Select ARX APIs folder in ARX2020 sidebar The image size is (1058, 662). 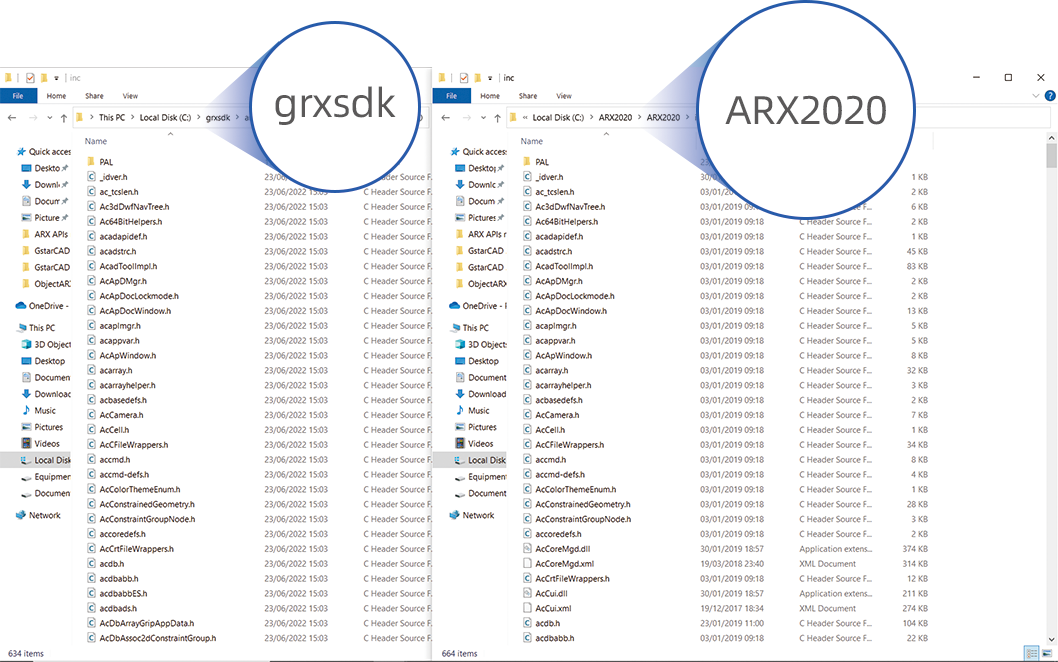(x=479, y=234)
